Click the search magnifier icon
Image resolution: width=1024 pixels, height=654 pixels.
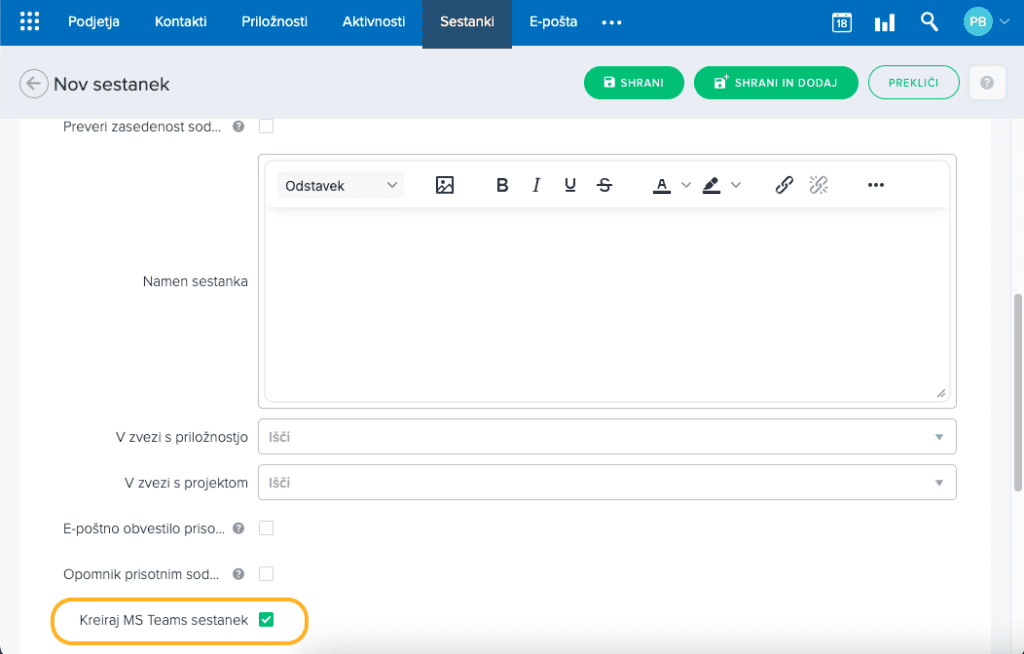929,21
